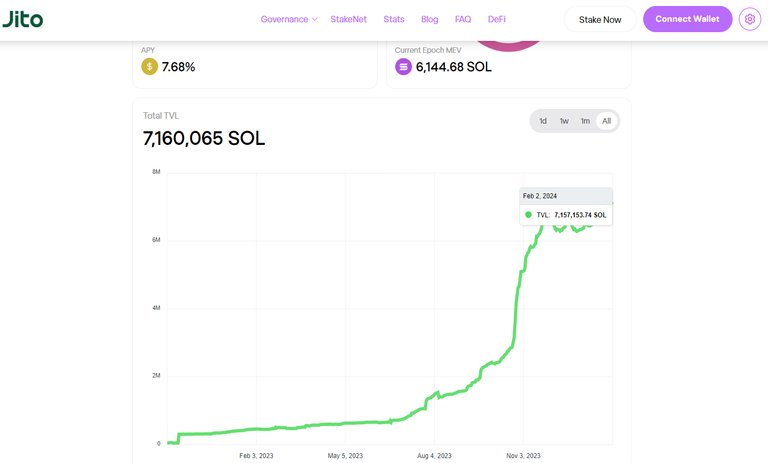Click the Feb 2, 2024 tooltip date
Image resolution: width=768 pixels, height=463 pixels.
[540, 196]
